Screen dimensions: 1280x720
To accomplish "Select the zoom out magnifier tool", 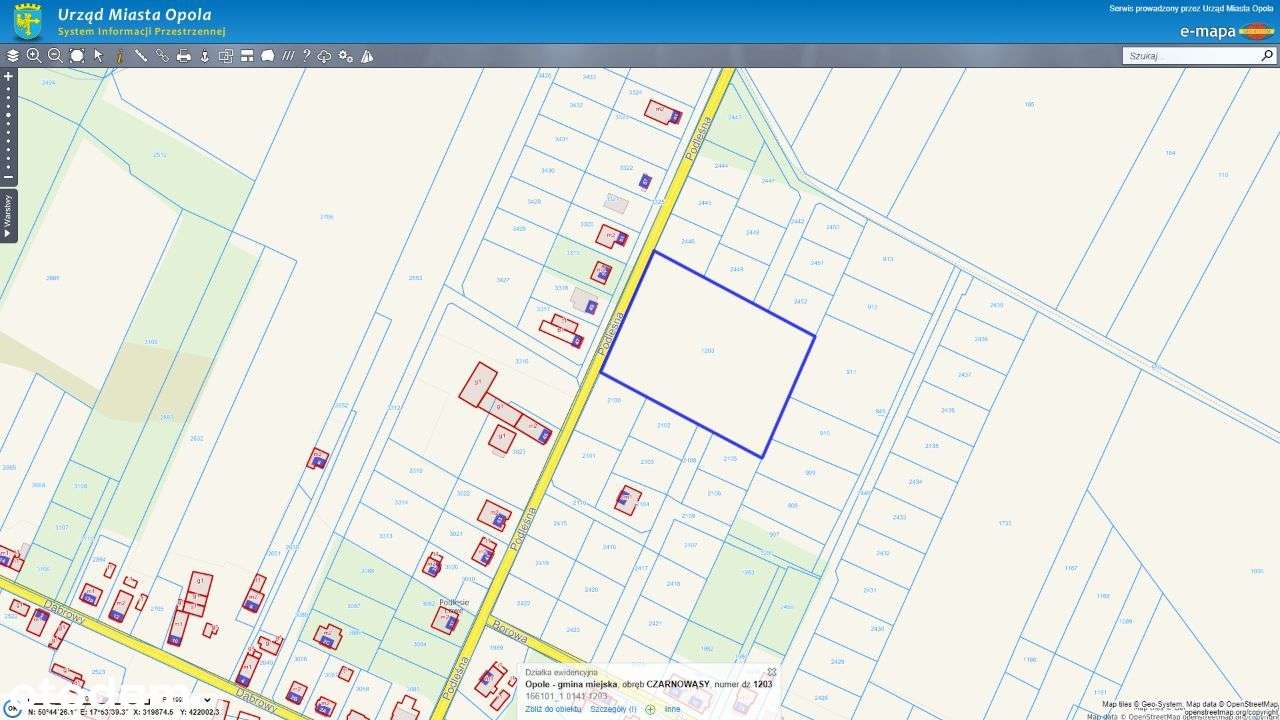I will 55,56.
